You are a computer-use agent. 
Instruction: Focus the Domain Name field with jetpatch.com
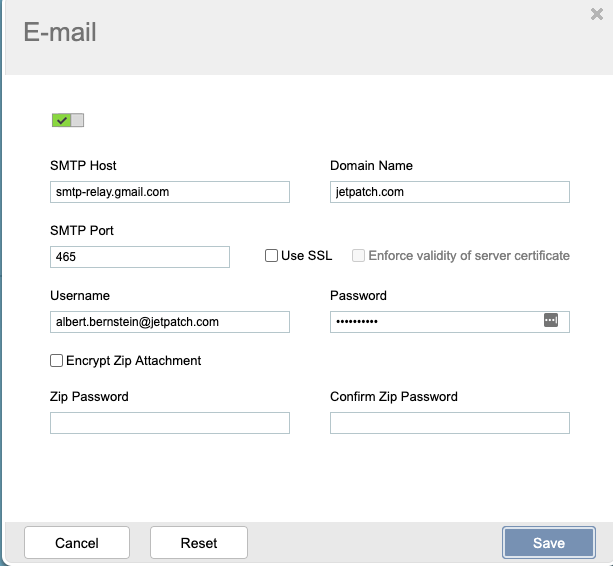[x=450, y=192]
